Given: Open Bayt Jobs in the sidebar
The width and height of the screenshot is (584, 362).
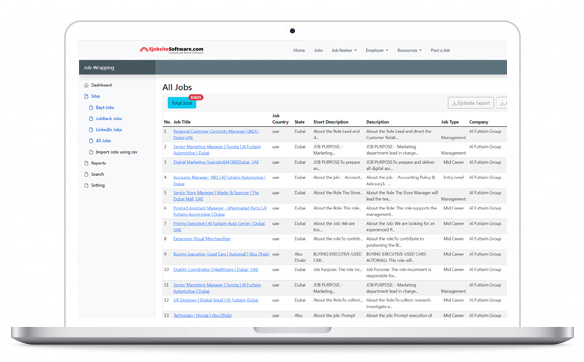Looking at the screenshot, I should 105,108.
